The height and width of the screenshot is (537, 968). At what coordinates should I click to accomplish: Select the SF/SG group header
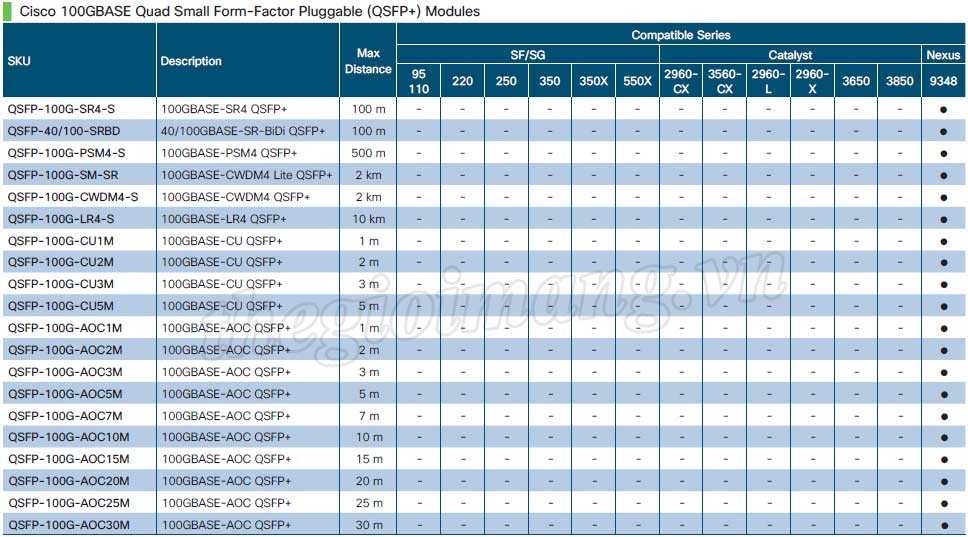(528, 55)
